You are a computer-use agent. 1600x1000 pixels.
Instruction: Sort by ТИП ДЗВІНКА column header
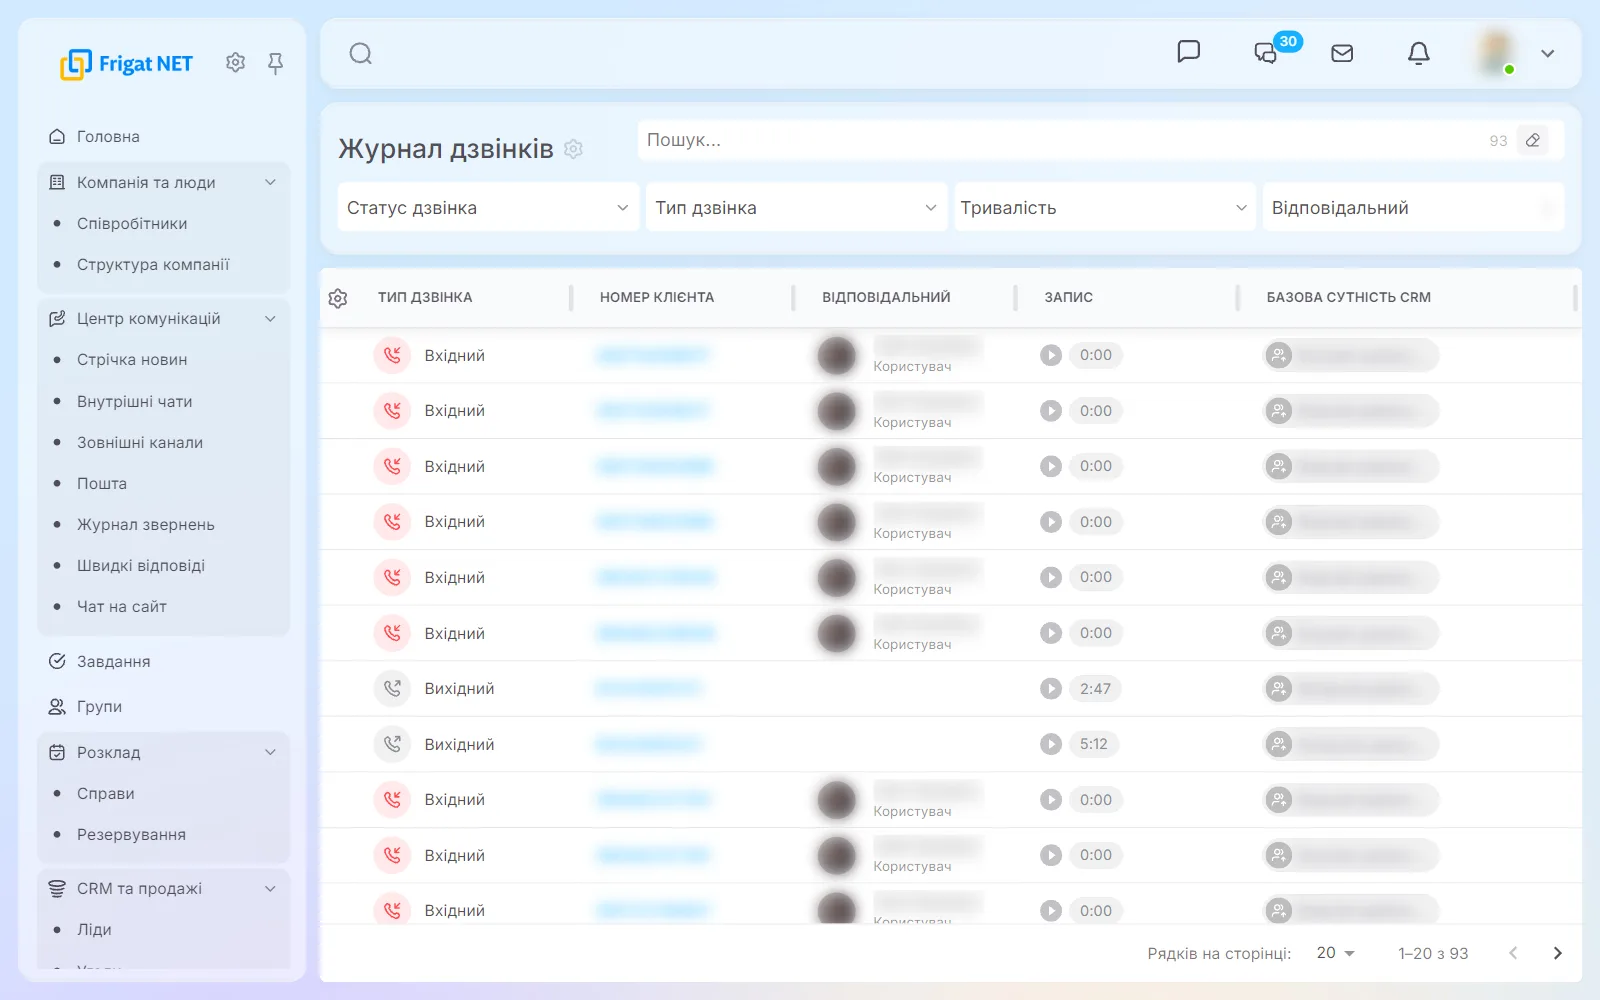[x=425, y=297]
